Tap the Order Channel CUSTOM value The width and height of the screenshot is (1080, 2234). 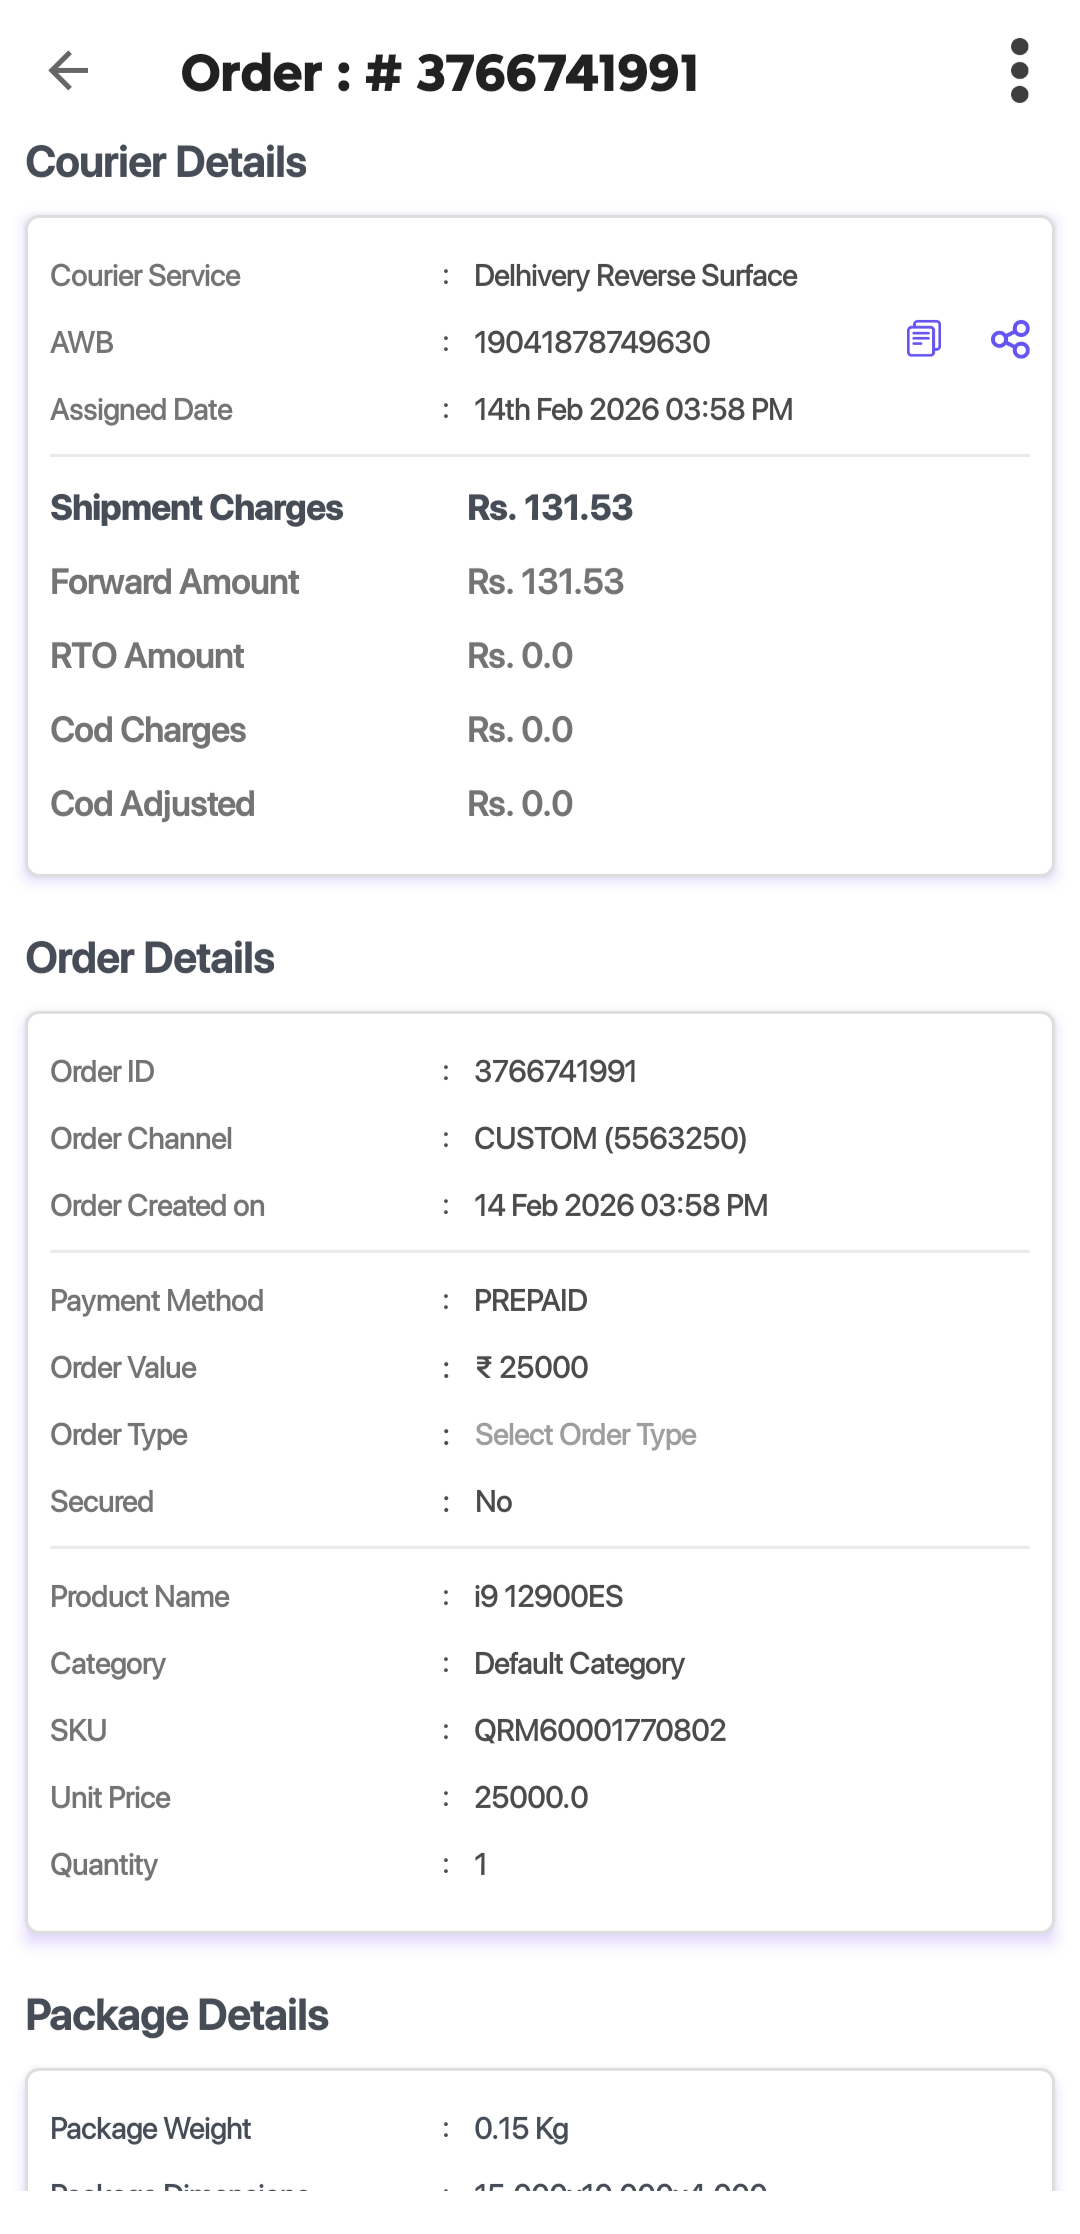610,1139
